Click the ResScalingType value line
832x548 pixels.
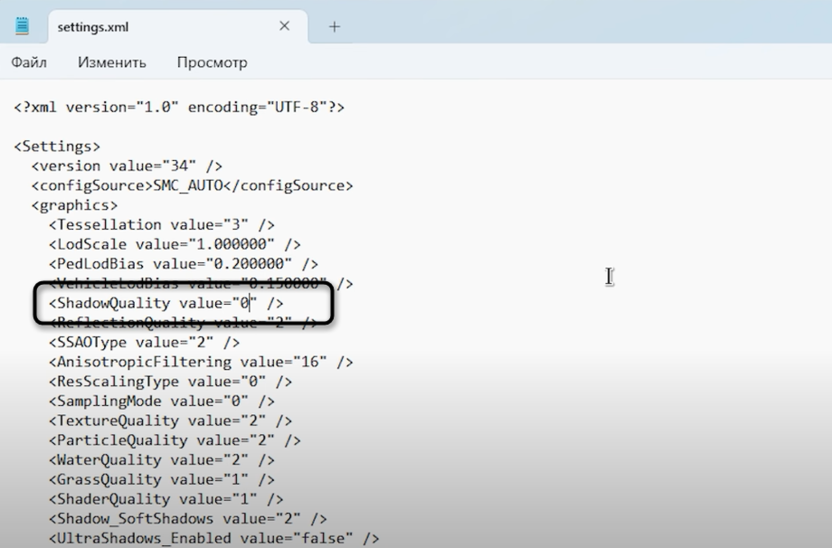pos(170,382)
